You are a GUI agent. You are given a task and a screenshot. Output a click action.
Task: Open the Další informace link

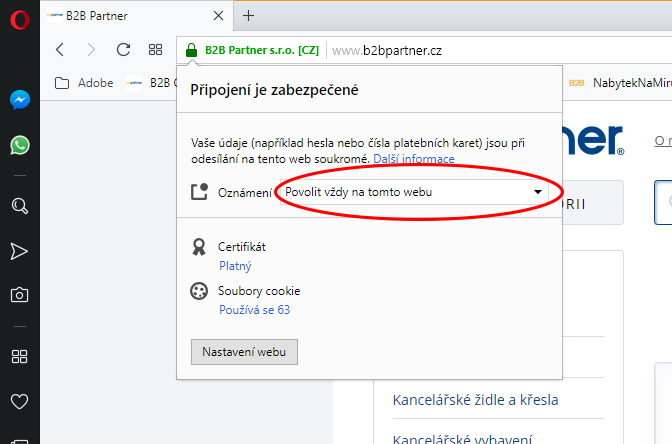pos(414,159)
